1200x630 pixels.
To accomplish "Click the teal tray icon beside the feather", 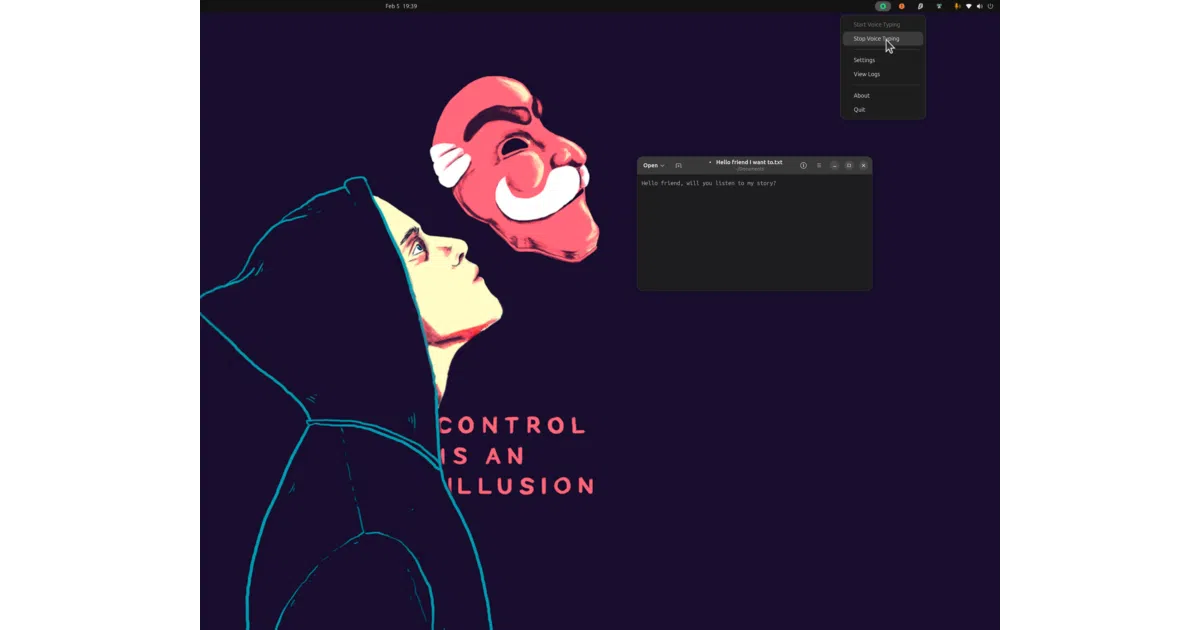I will pyautogui.click(x=939, y=6).
